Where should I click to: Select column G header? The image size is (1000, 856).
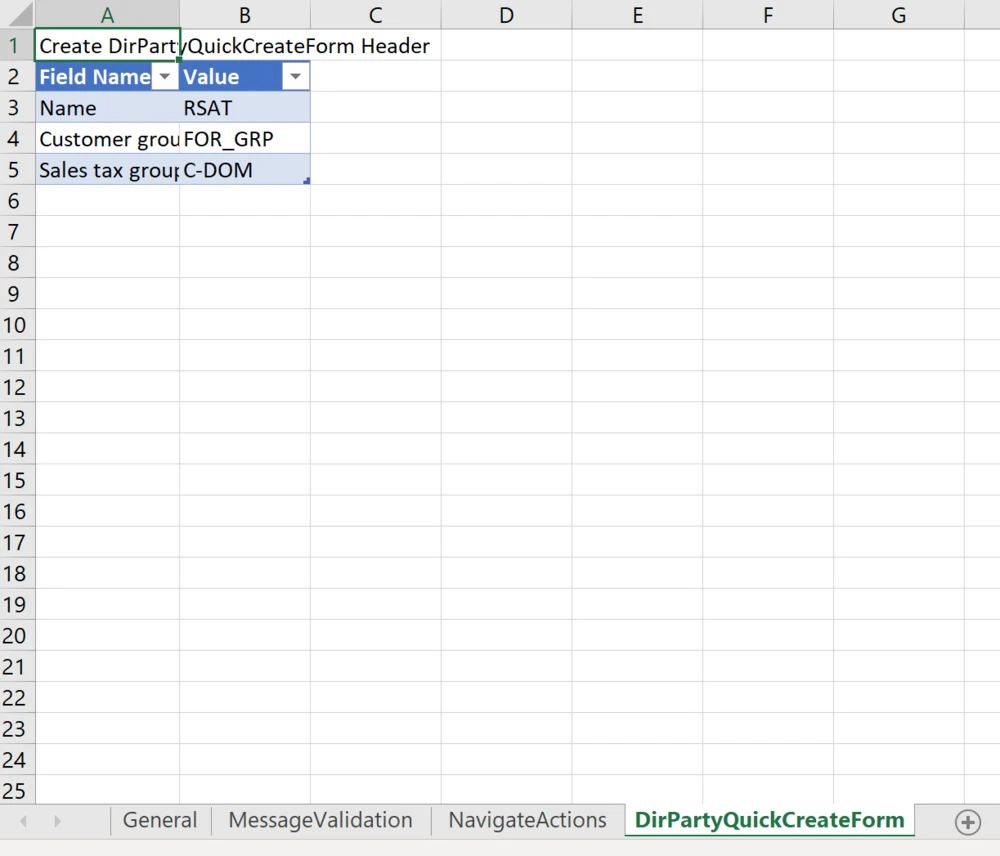coord(898,15)
